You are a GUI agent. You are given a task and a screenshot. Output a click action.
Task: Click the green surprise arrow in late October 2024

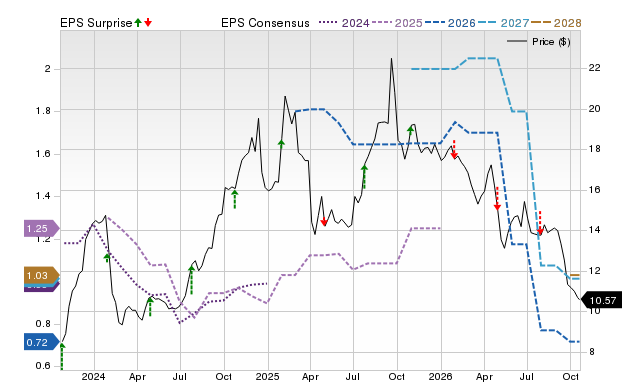click(234, 199)
